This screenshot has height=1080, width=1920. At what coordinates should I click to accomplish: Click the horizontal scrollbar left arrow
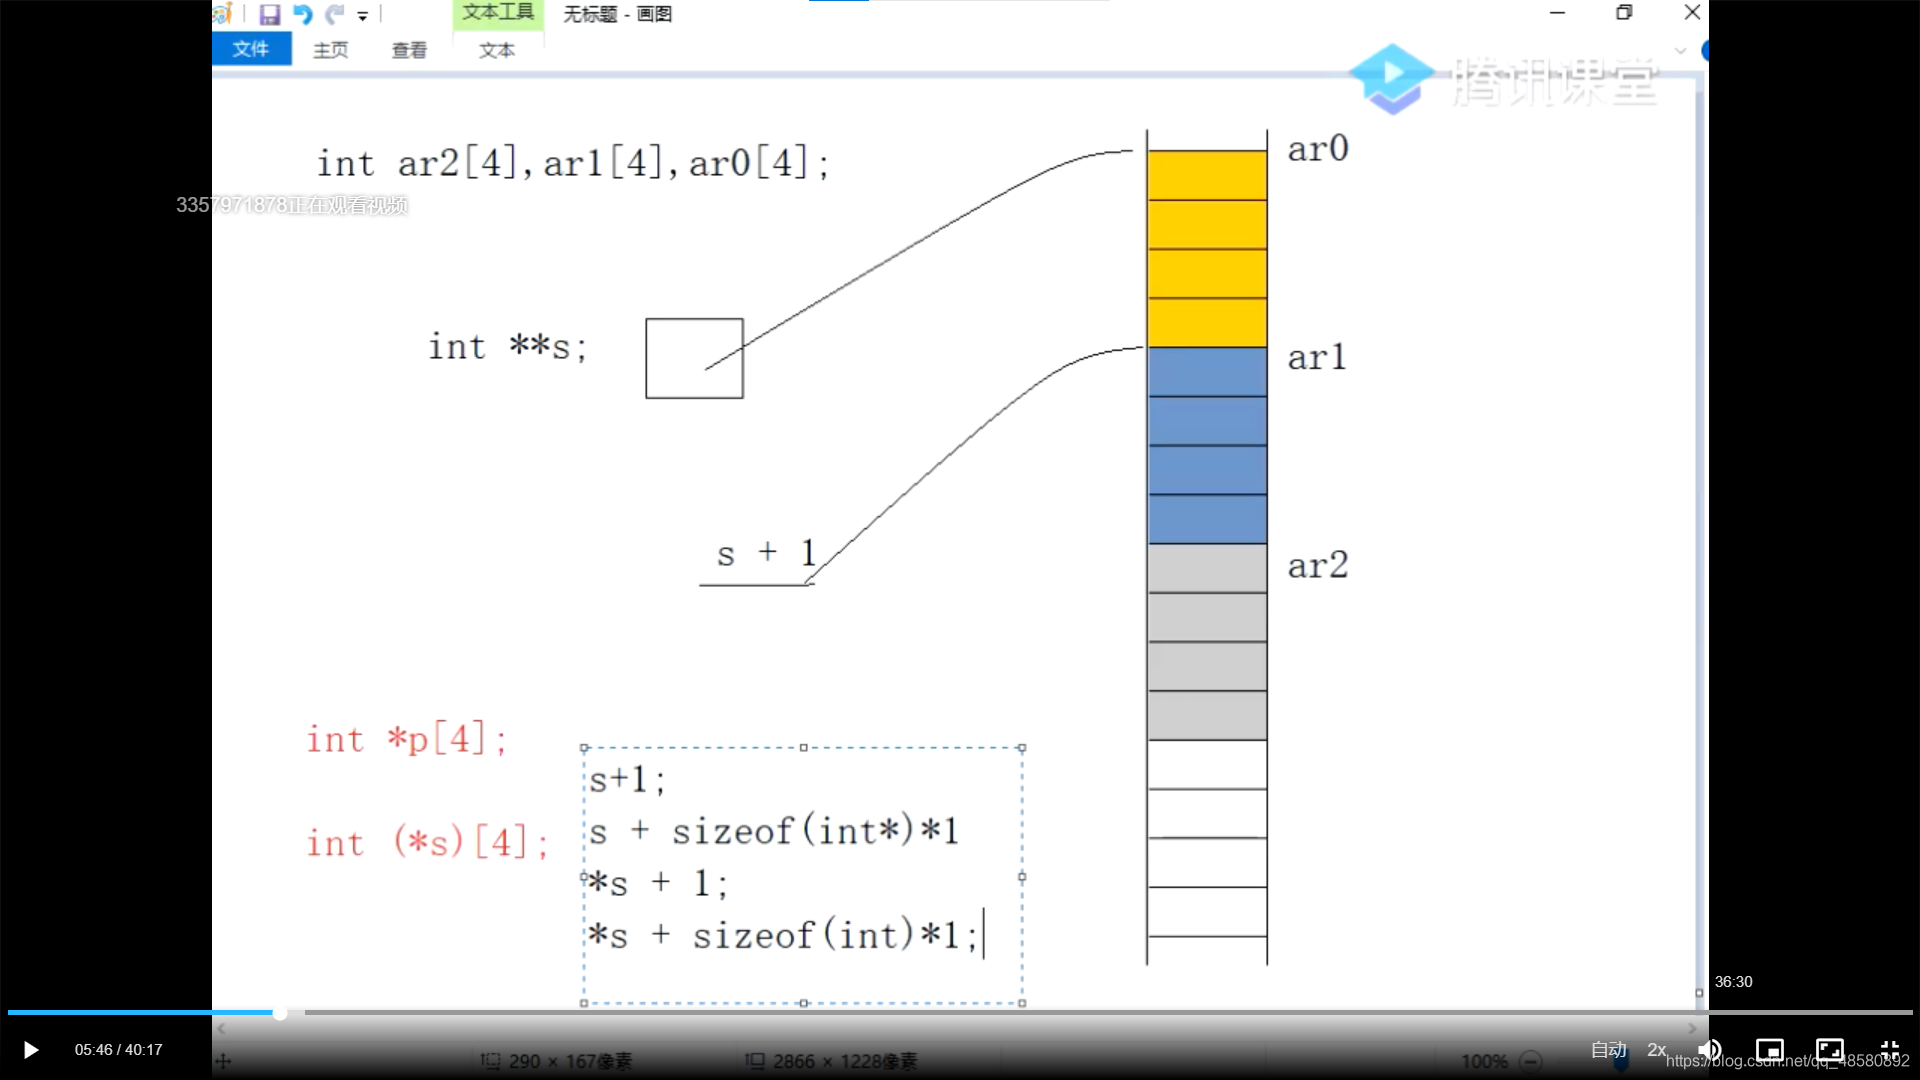[x=221, y=1028]
